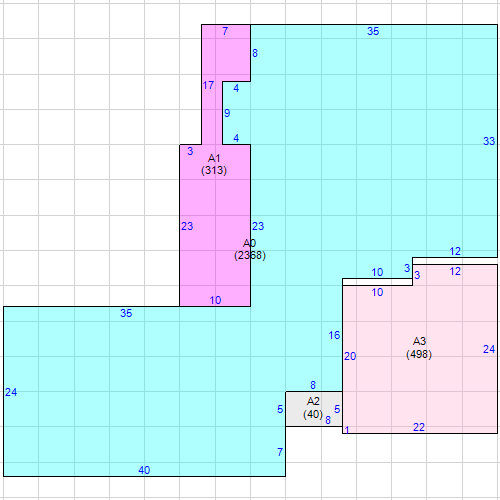Click the 1 dimension at A3's bottom corner

[347, 430]
